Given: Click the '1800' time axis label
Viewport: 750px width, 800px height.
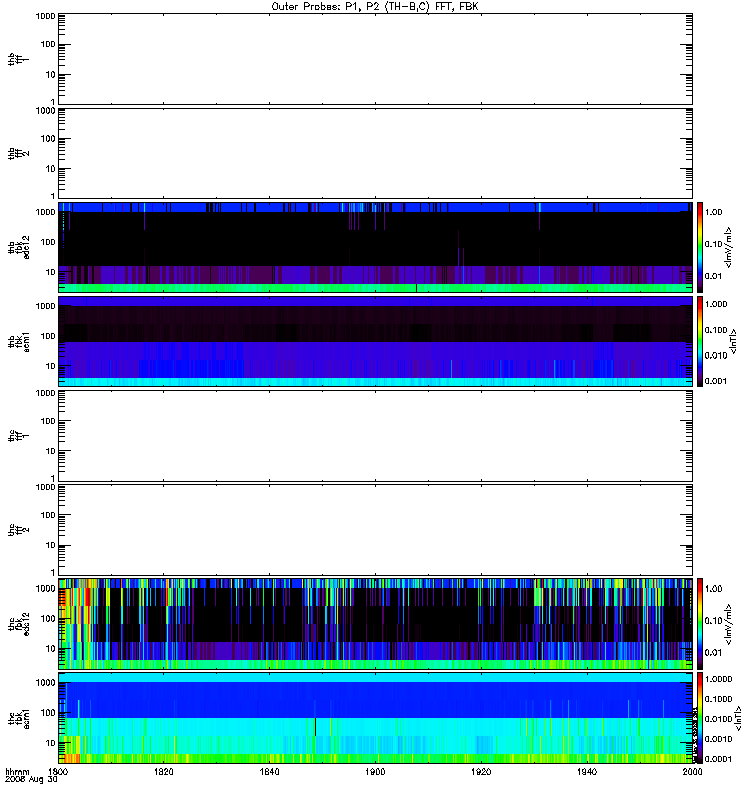Looking at the screenshot, I should click(58, 772).
